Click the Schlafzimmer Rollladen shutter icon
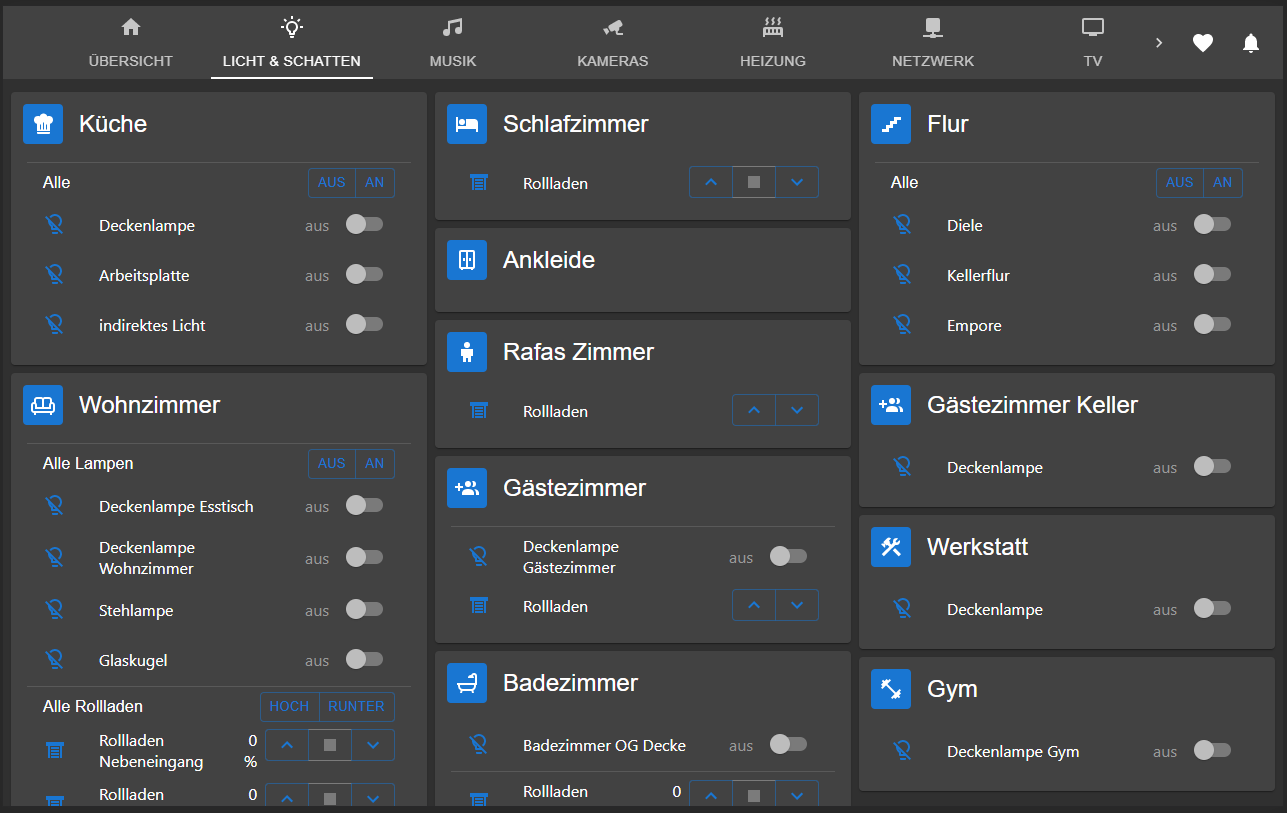 point(479,183)
